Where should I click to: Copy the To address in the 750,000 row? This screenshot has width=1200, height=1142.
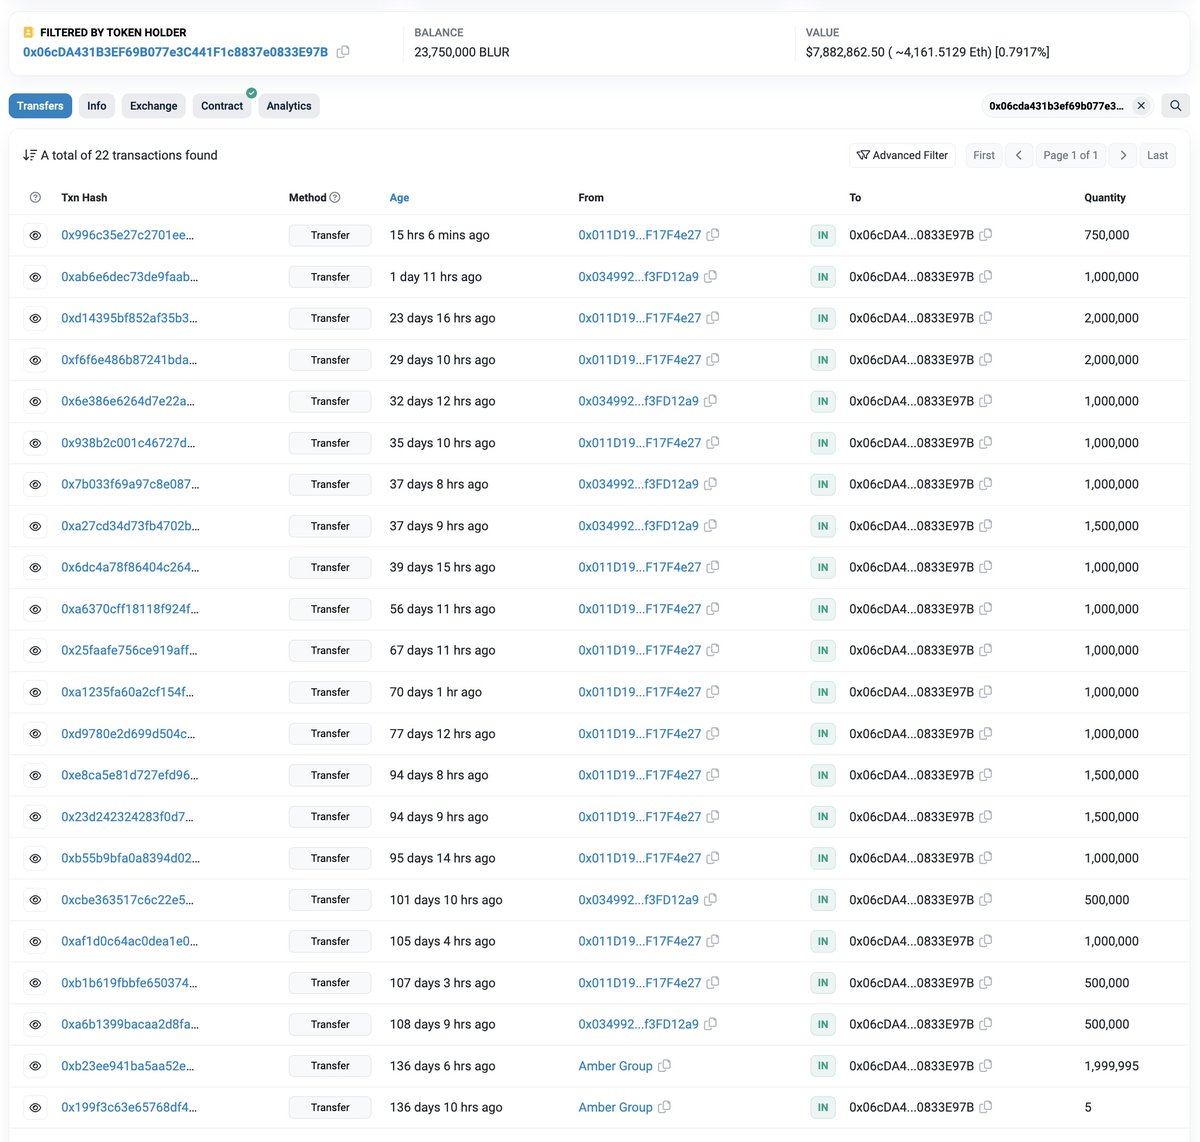coord(986,235)
